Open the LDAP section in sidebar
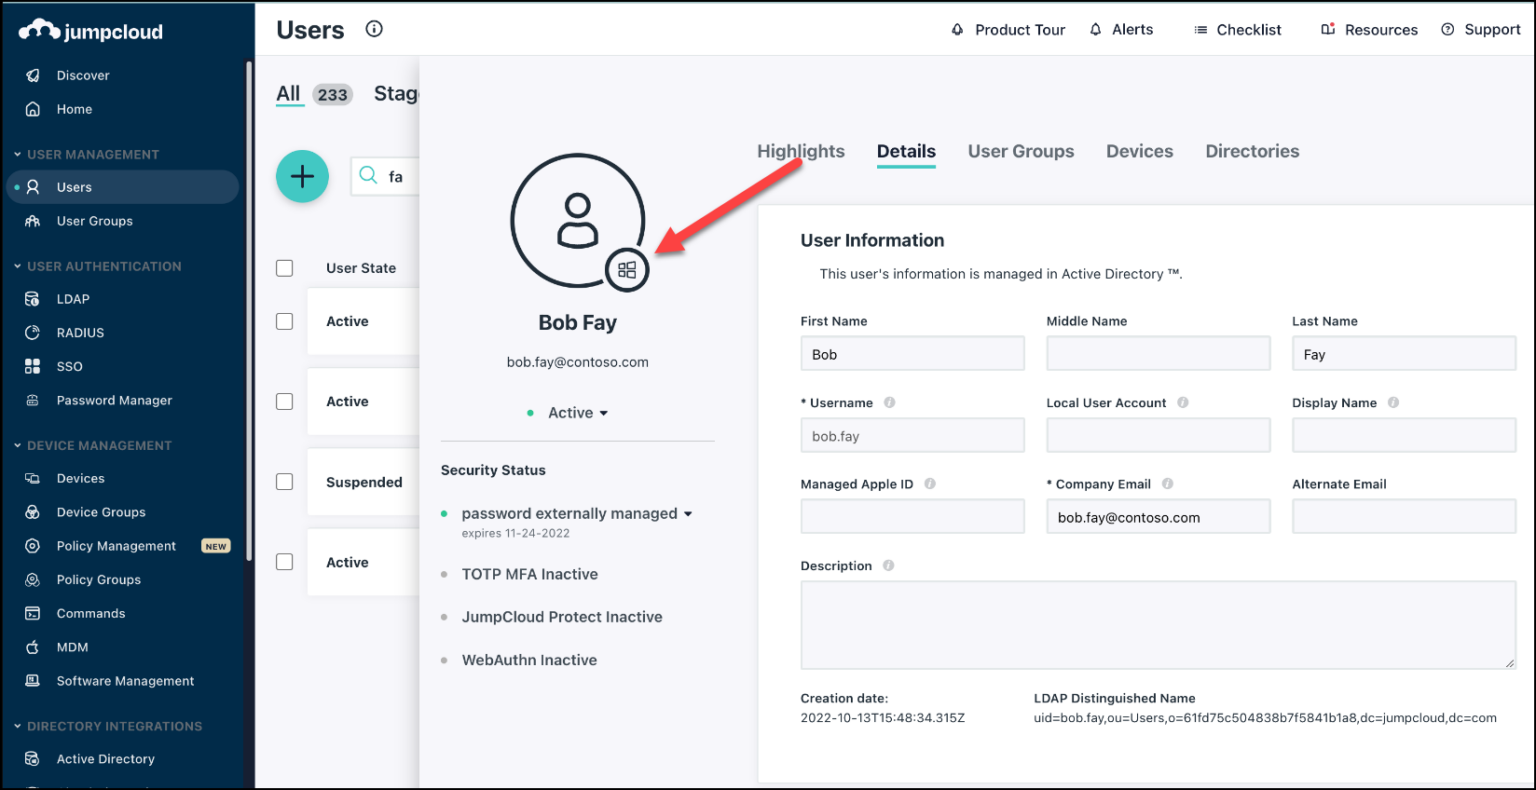This screenshot has height=790, width=1536. pyautogui.click(x=73, y=298)
